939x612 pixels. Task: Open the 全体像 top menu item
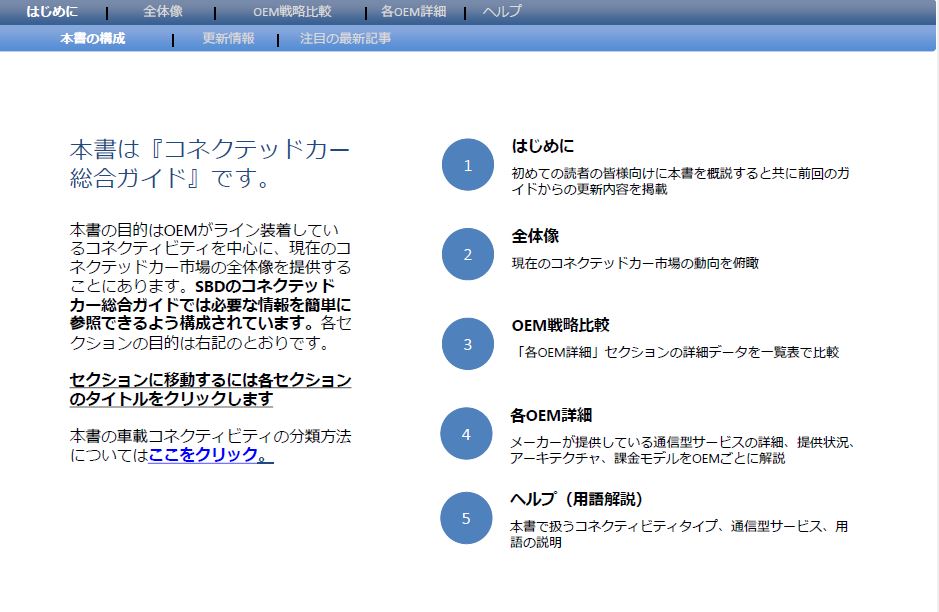163,11
